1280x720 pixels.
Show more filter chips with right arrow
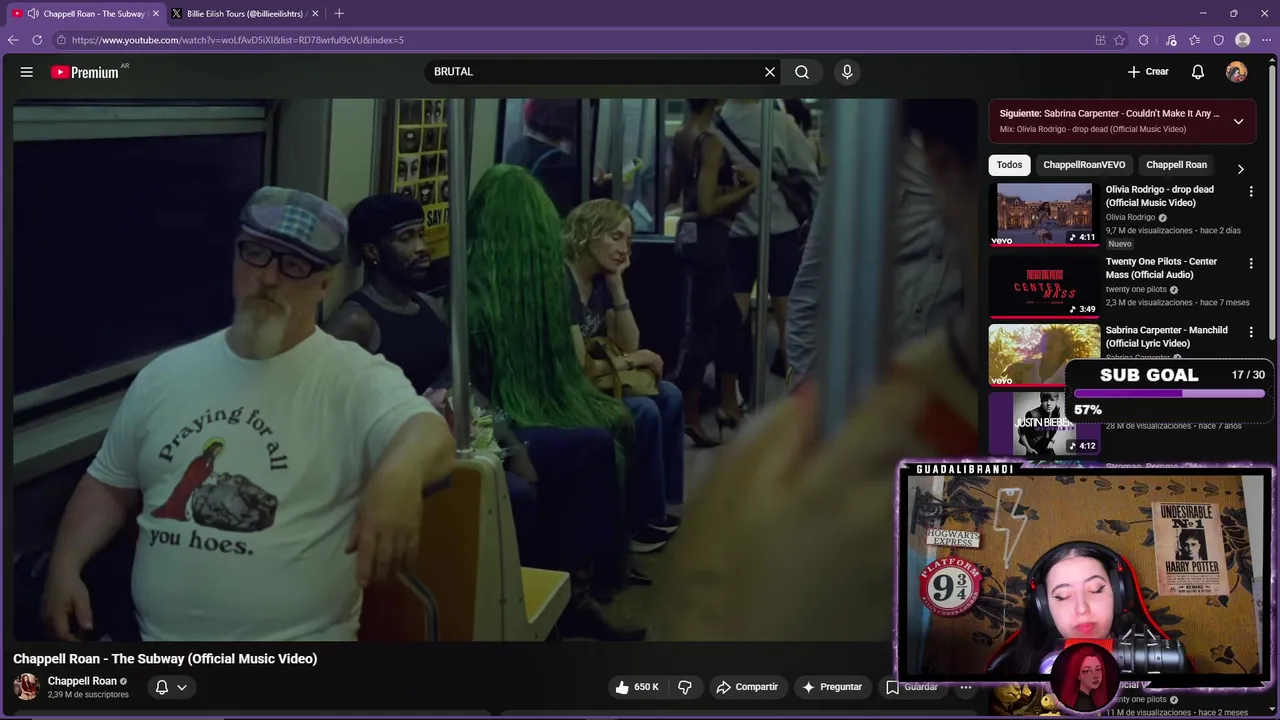1240,169
